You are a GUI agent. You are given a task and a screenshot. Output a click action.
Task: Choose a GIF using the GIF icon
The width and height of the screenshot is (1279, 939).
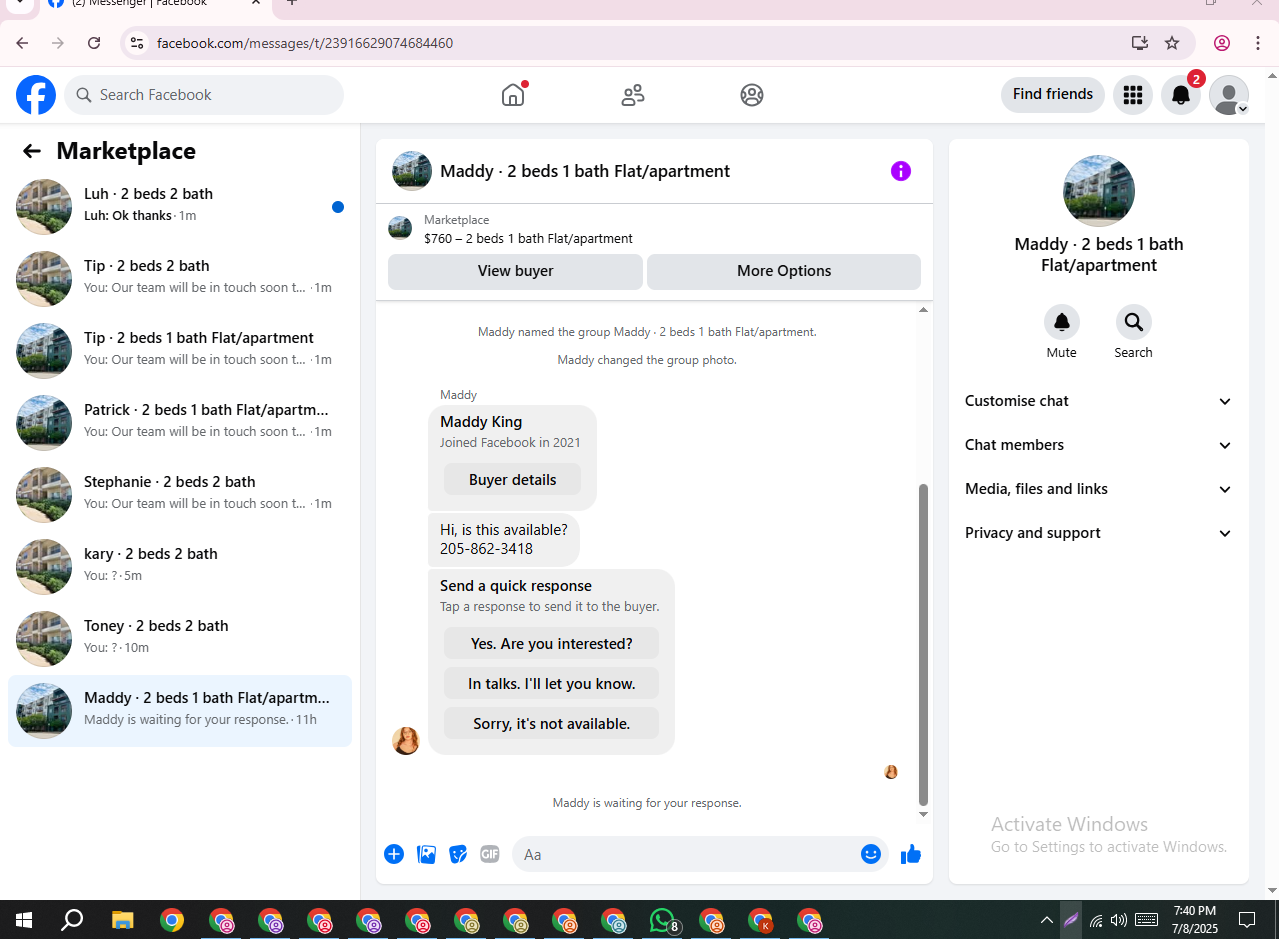click(x=490, y=854)
